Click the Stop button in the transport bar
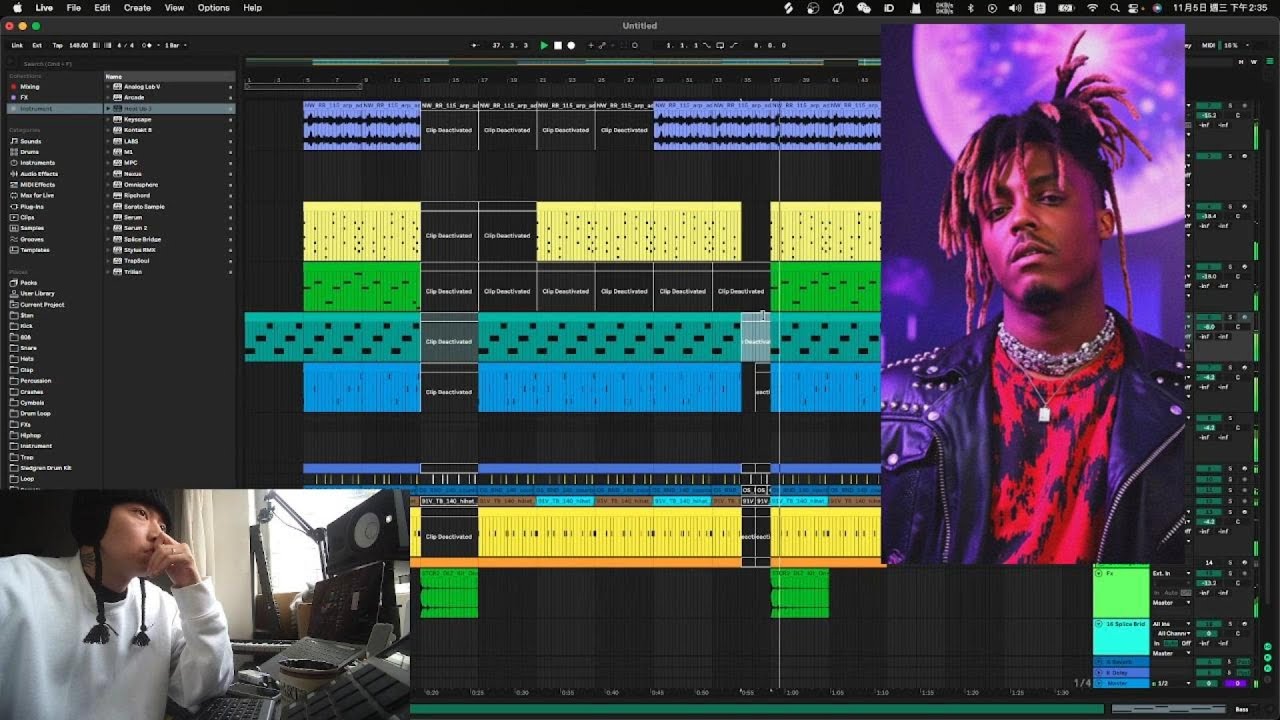This screenshot has height=720, width=1280. (558, 45)
